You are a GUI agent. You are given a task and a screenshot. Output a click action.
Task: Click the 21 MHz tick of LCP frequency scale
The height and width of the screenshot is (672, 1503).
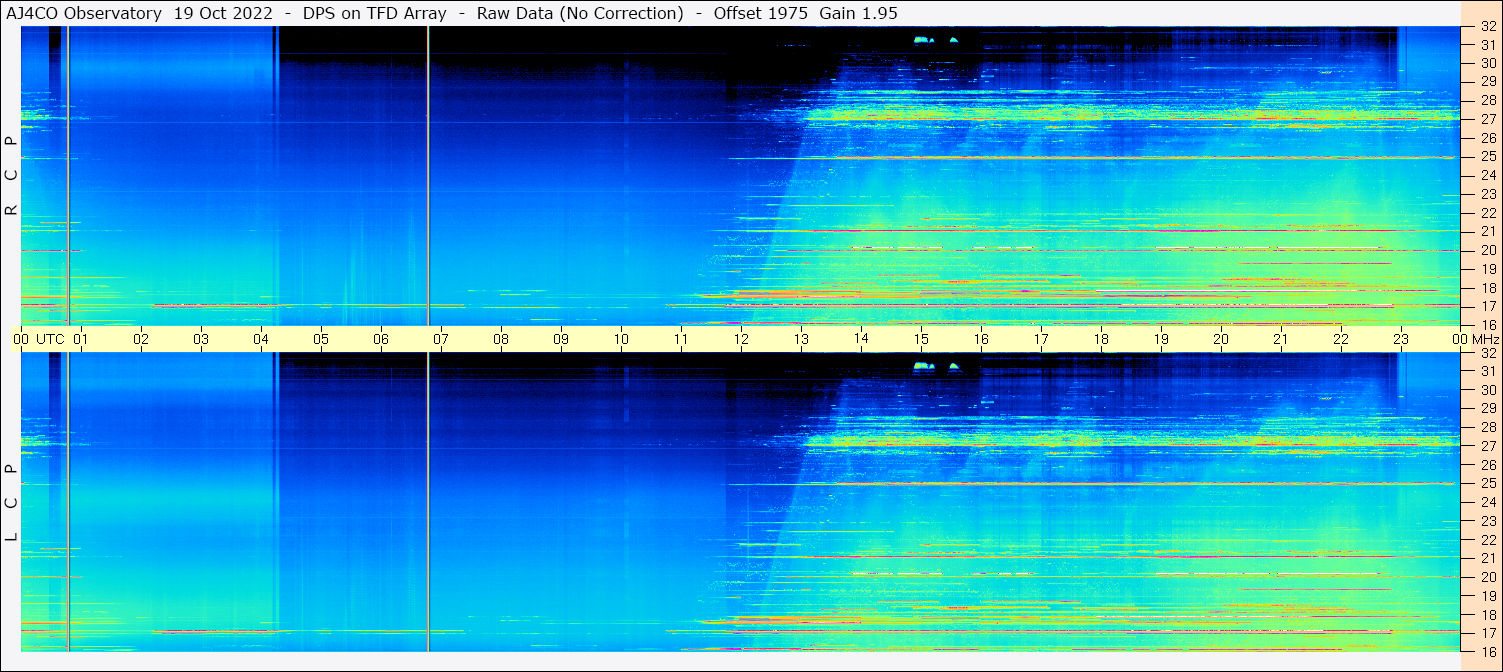pyautogui.click(x=1487, y=558)
